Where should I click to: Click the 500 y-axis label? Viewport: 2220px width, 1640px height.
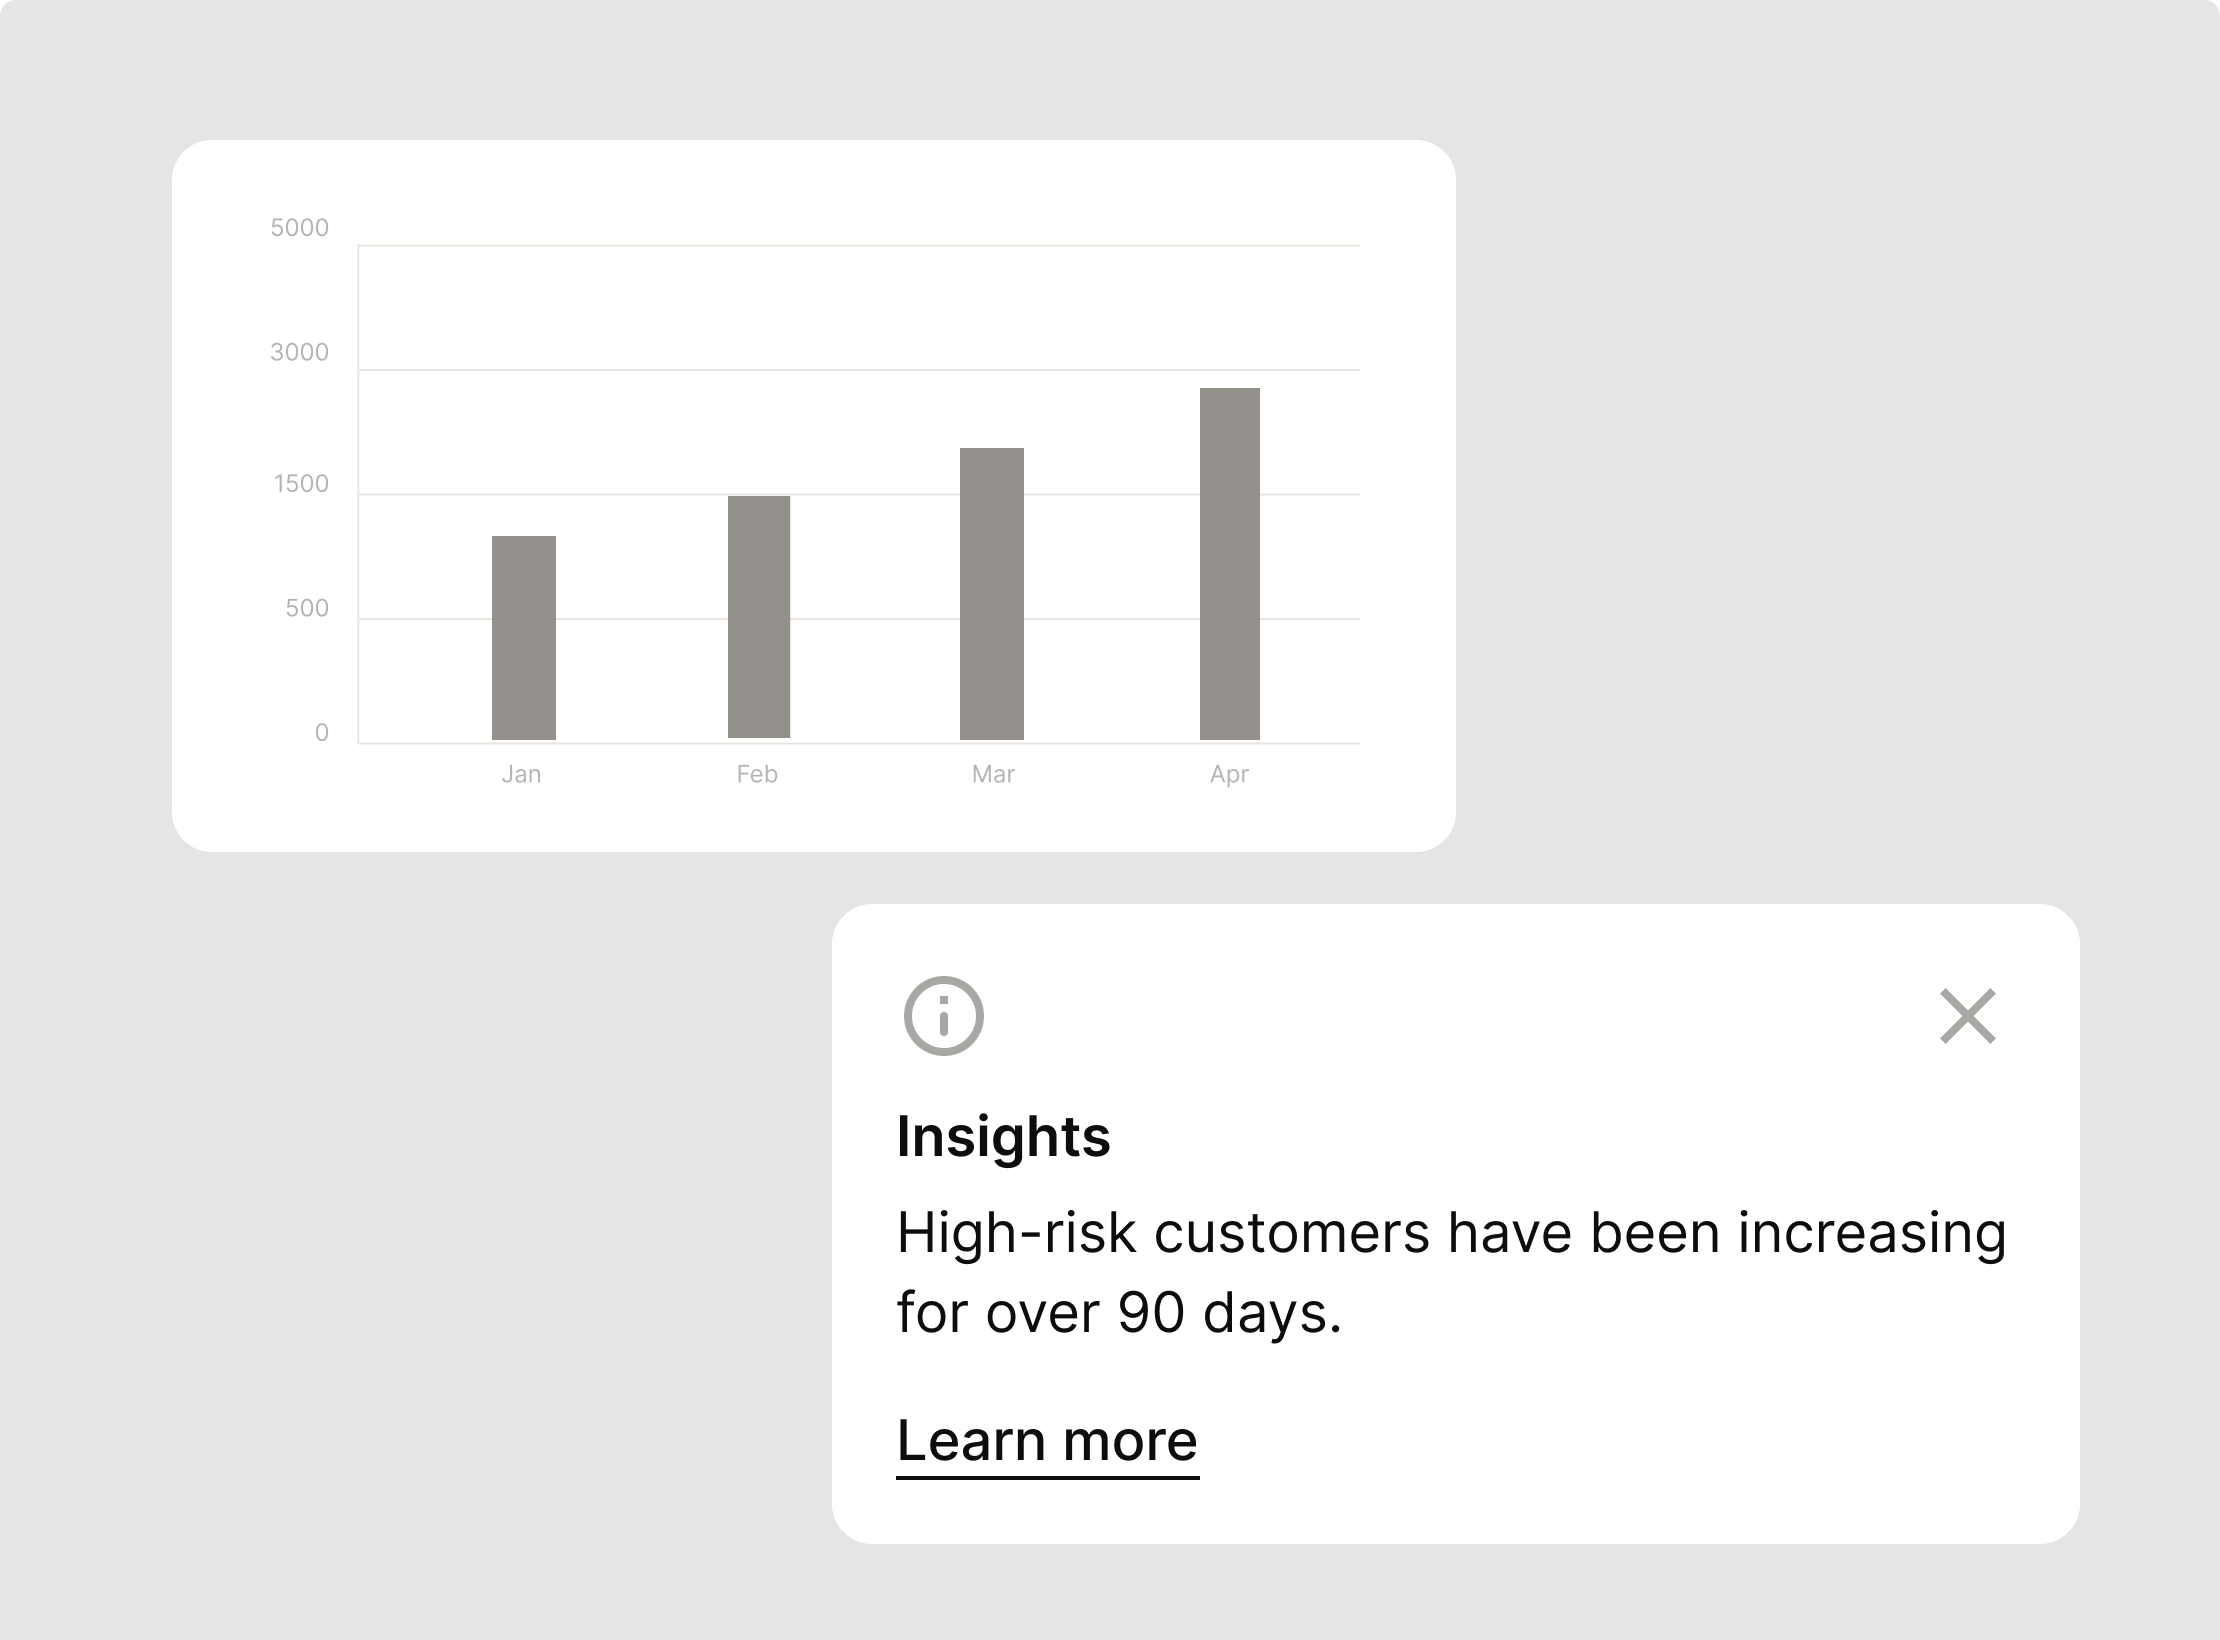(x=307, y=608)
